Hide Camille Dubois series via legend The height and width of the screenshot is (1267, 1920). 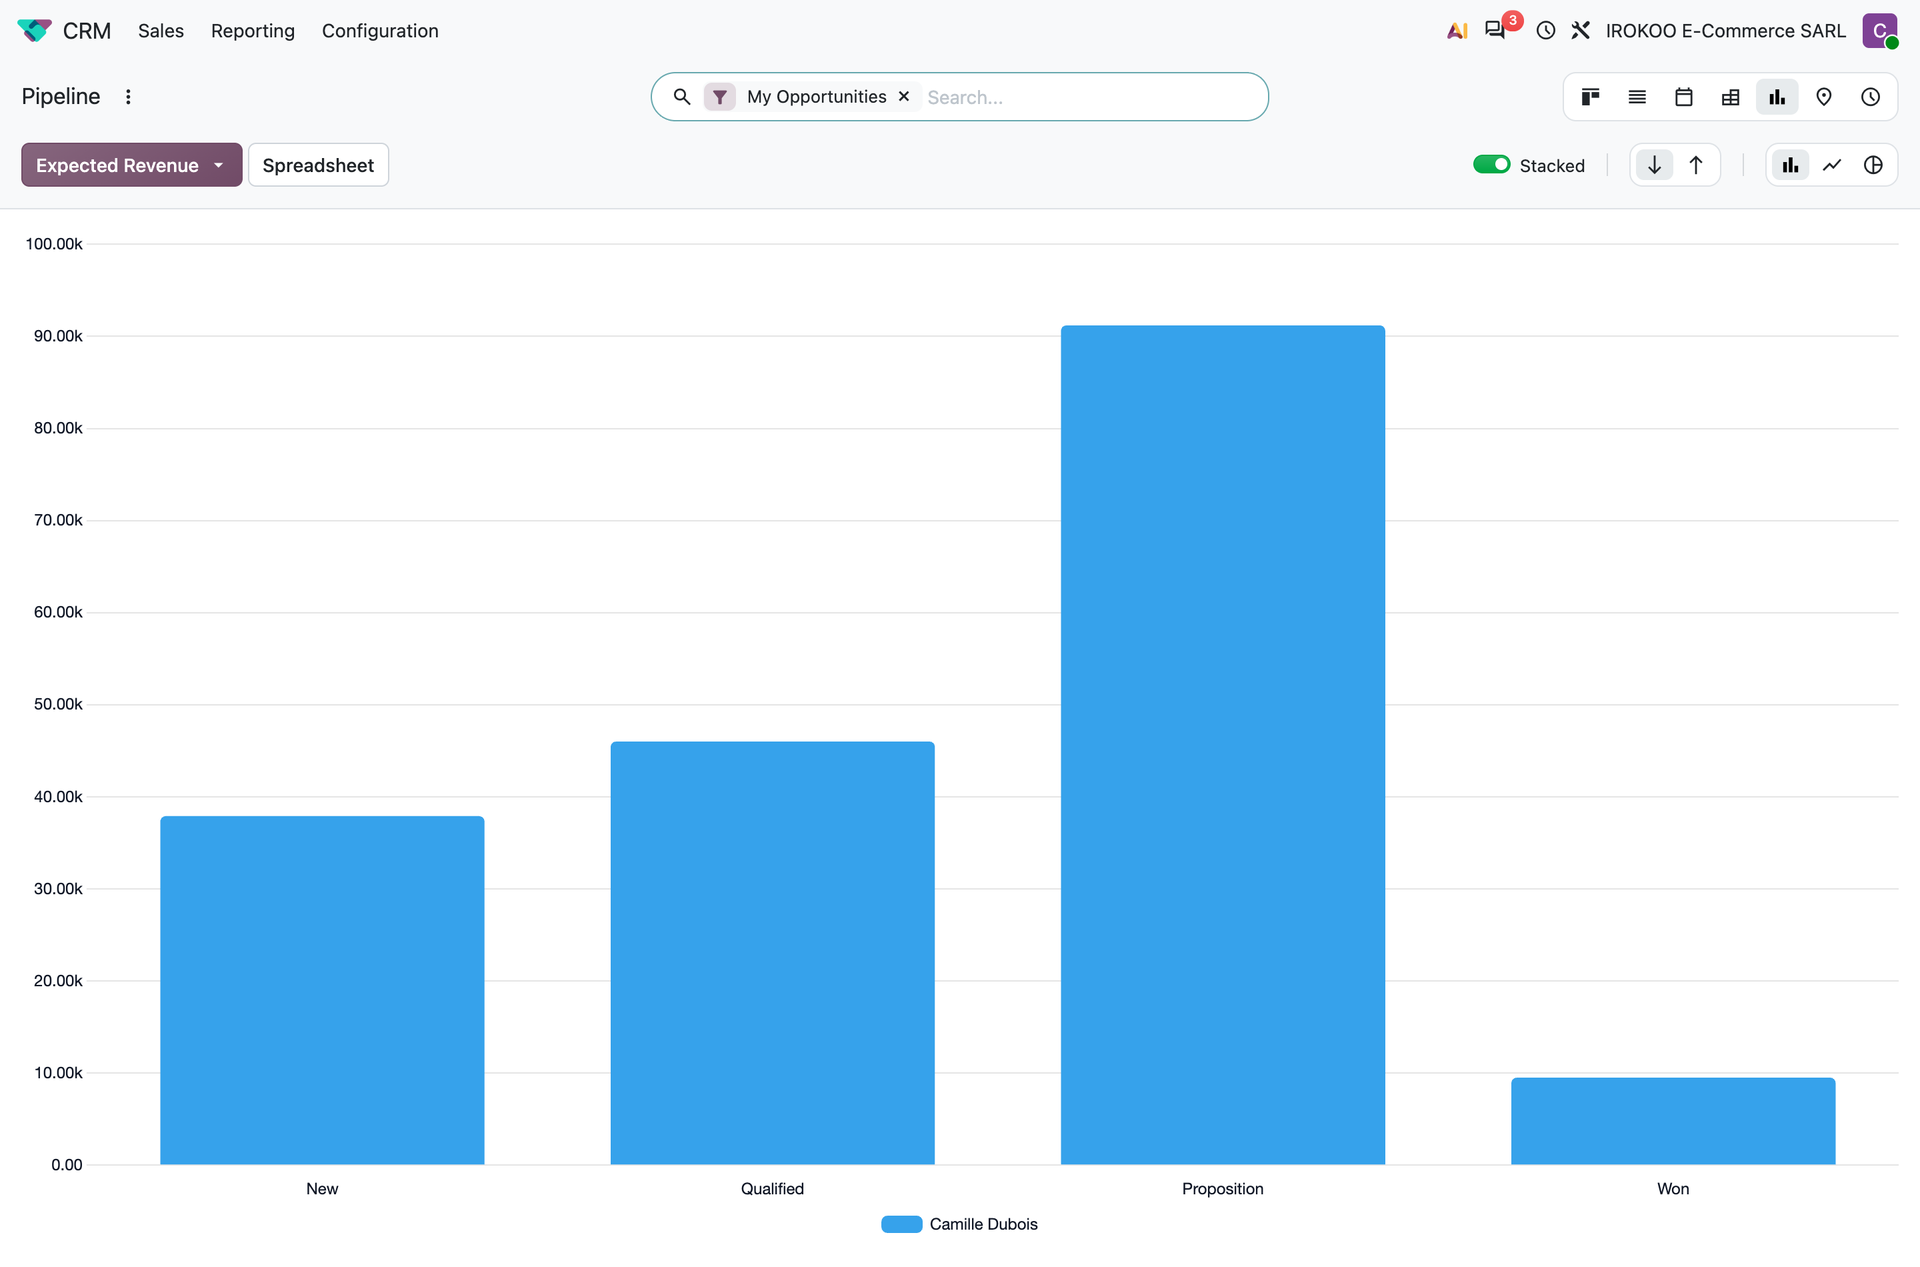click(x=959, y=1224)
